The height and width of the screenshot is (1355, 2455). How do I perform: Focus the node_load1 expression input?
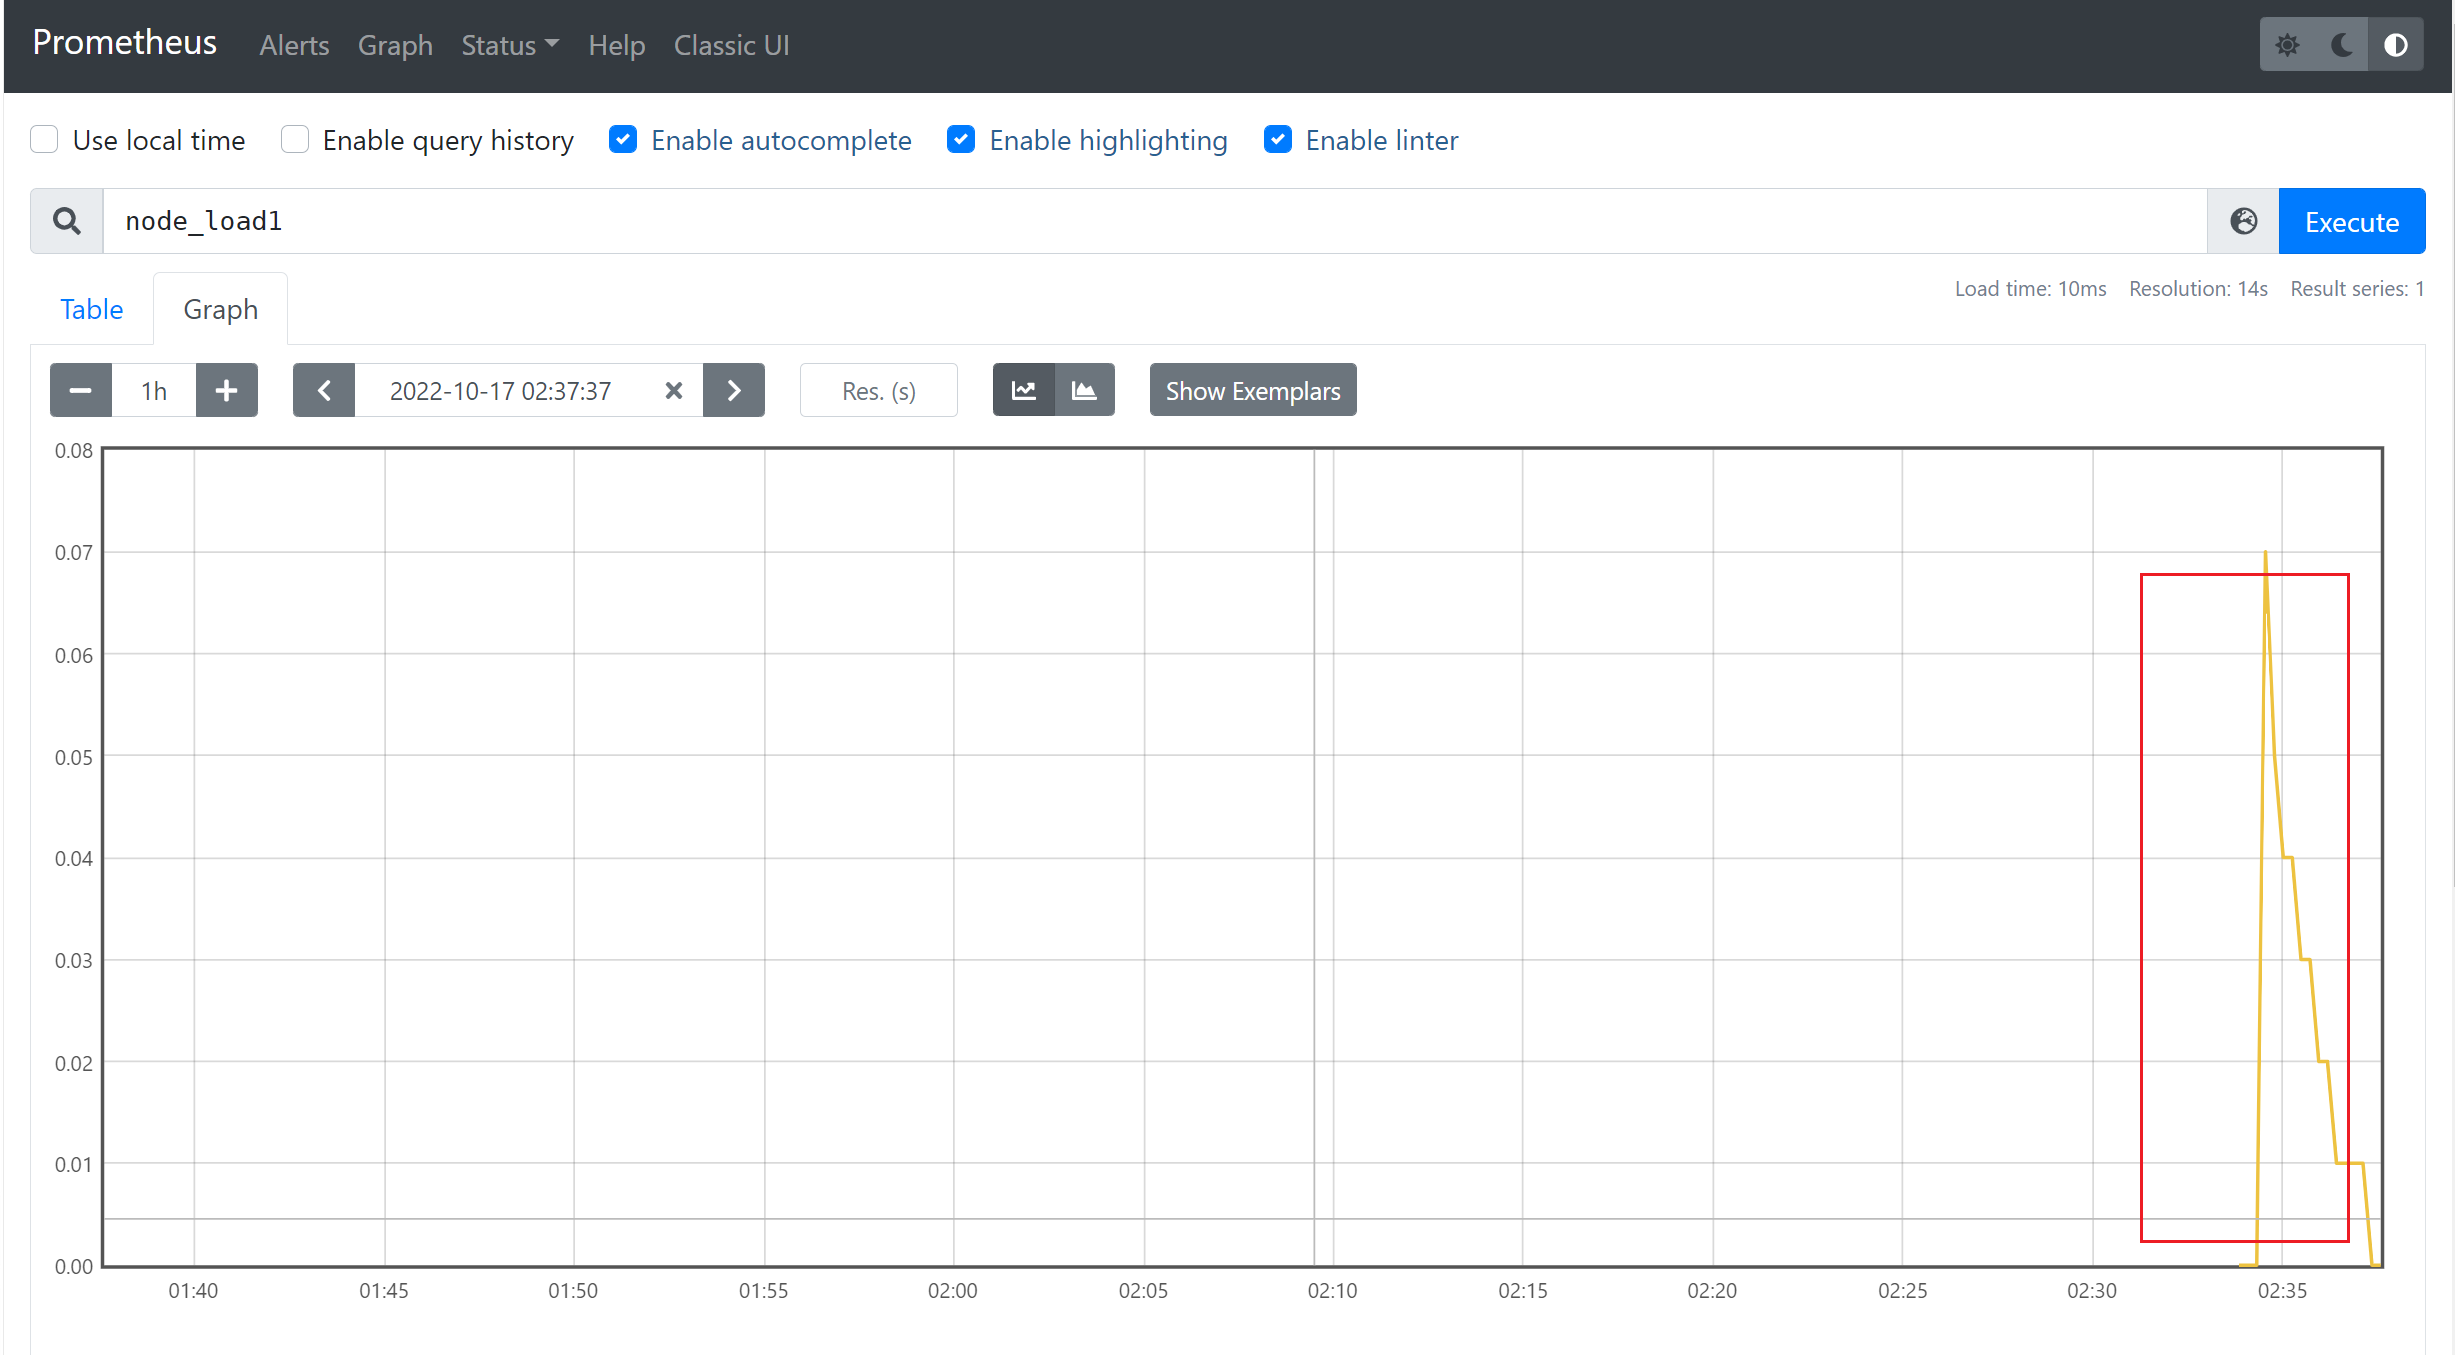1155,221
